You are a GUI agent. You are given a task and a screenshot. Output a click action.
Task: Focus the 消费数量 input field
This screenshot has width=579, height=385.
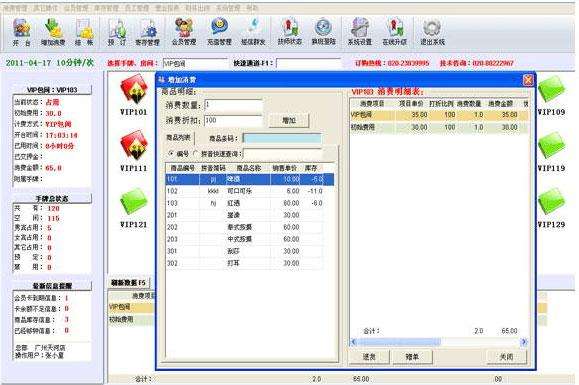coord(233,105)
